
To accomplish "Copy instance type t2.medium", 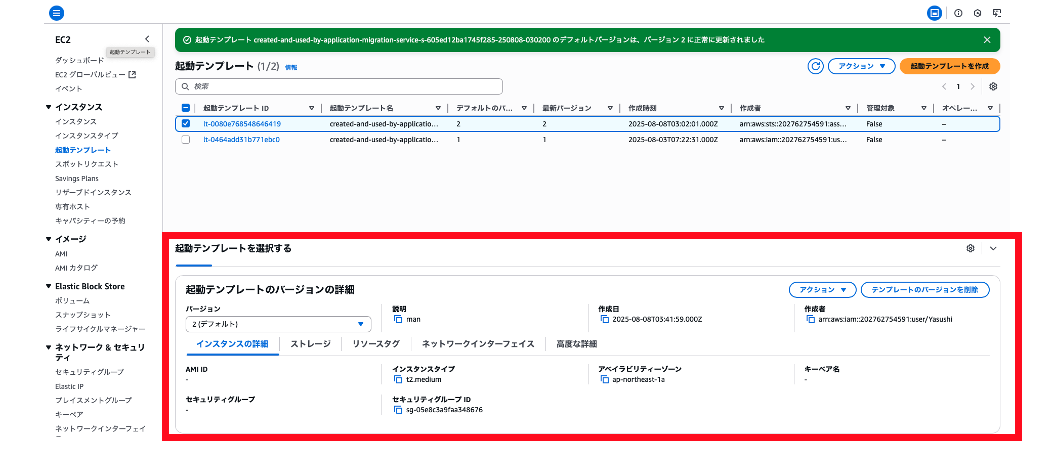I will coord(398,380).
